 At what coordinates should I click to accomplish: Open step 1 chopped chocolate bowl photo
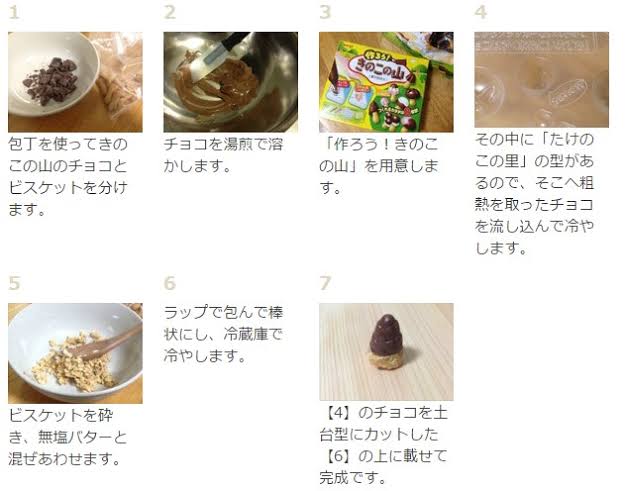coord(75,82)
